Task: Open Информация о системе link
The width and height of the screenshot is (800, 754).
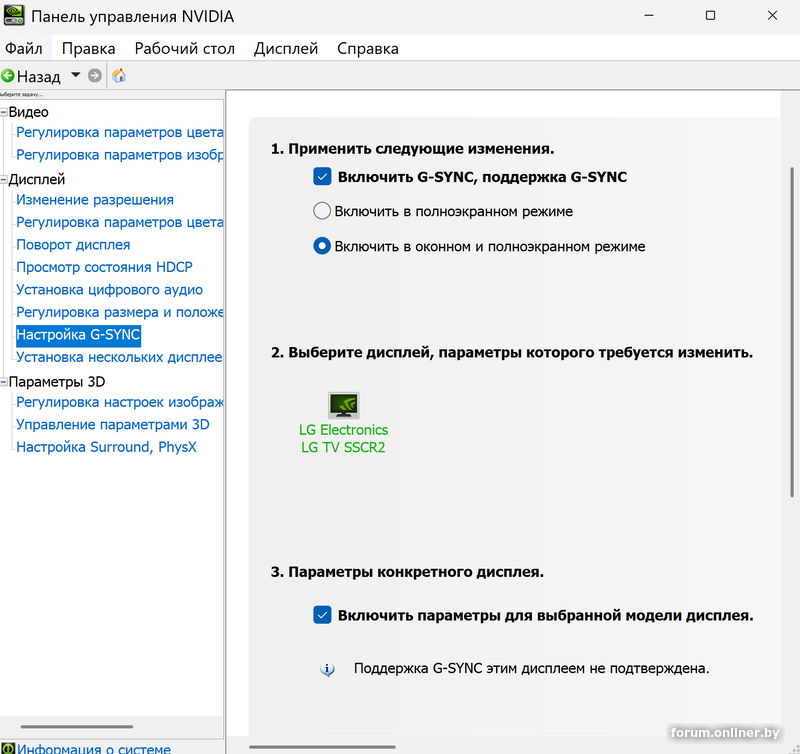Action: pos(94,749)
